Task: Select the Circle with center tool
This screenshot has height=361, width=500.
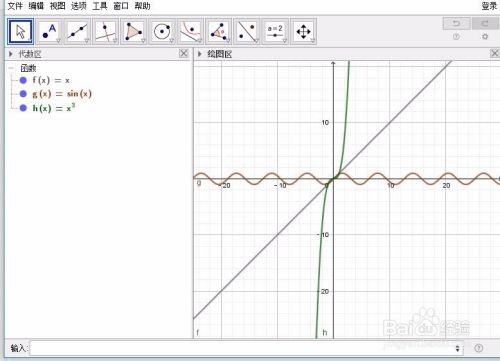Action: [162, 32]
